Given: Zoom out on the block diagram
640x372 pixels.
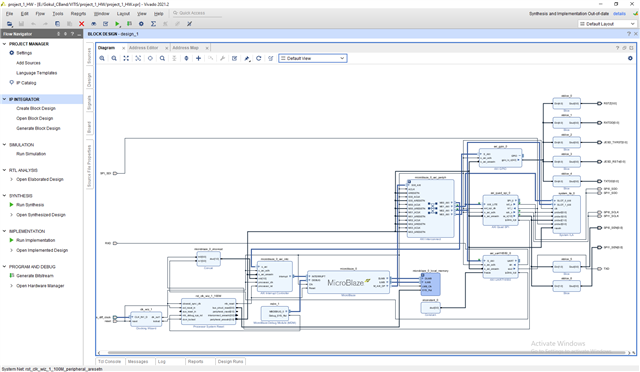Looking at the screenshot, I should pyautogui.click(x=114, y=58).
